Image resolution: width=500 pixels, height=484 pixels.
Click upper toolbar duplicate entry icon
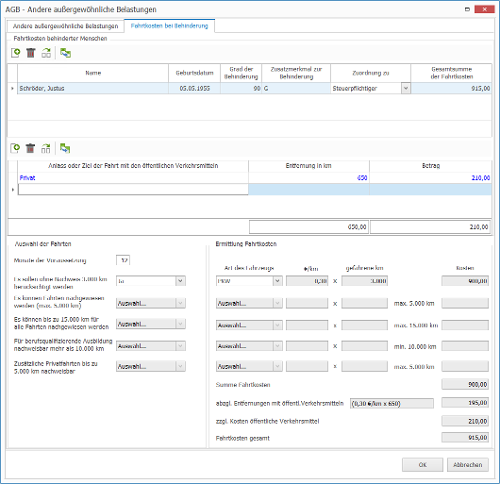tap(46, 53)
